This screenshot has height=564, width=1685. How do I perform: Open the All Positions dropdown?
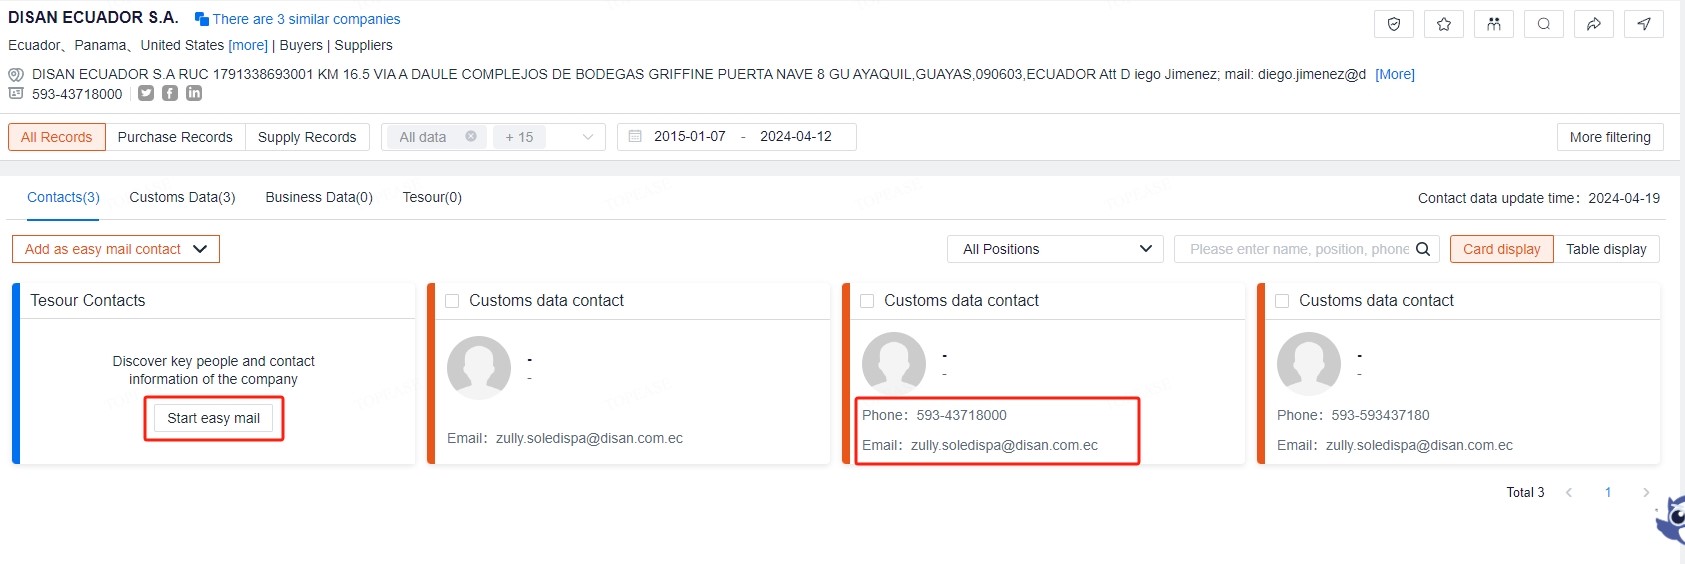tap(1055, 249)
